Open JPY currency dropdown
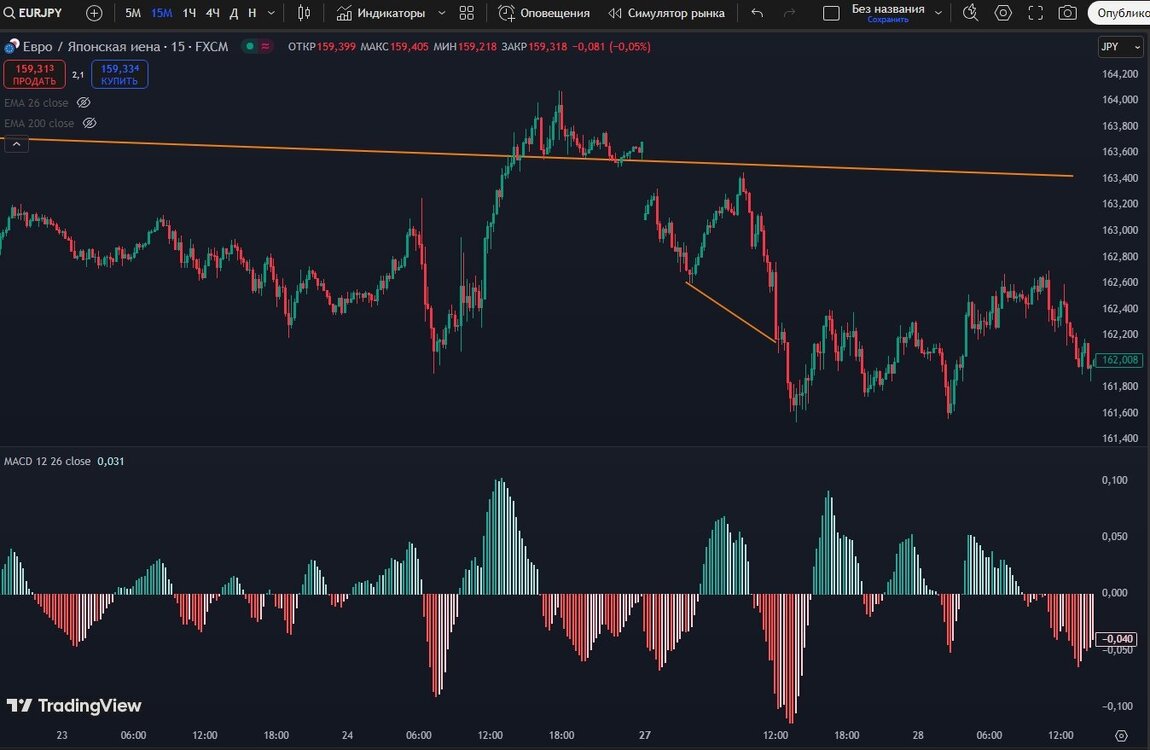This screenshot has height=750, width=1150. click(x=1120, y=46)
